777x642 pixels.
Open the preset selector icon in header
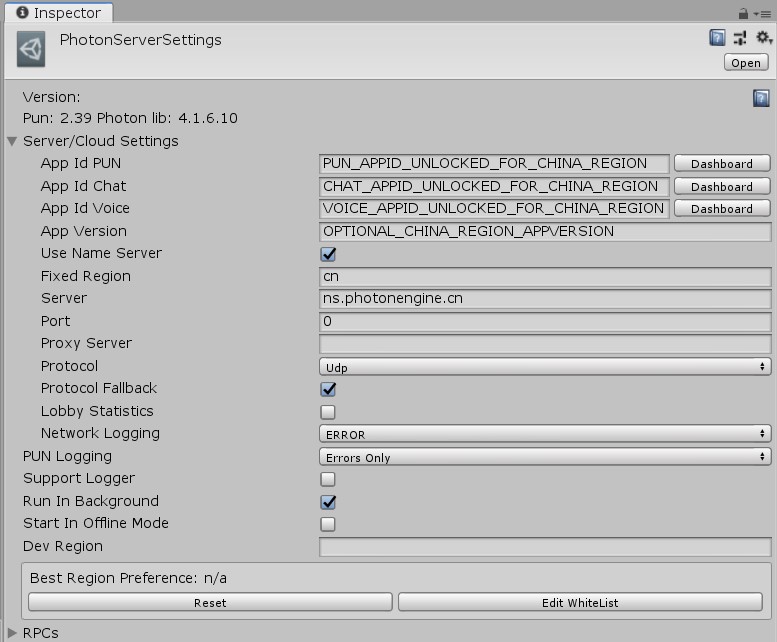[740, 38]
